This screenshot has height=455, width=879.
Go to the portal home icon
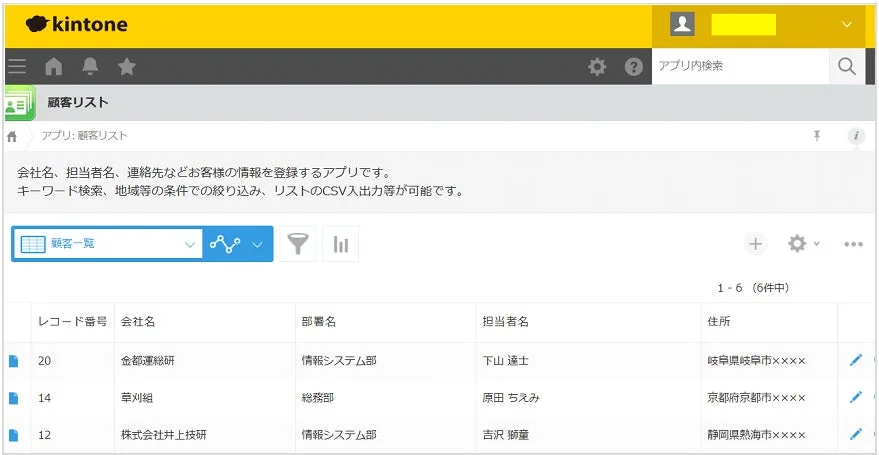click(54, 67)
